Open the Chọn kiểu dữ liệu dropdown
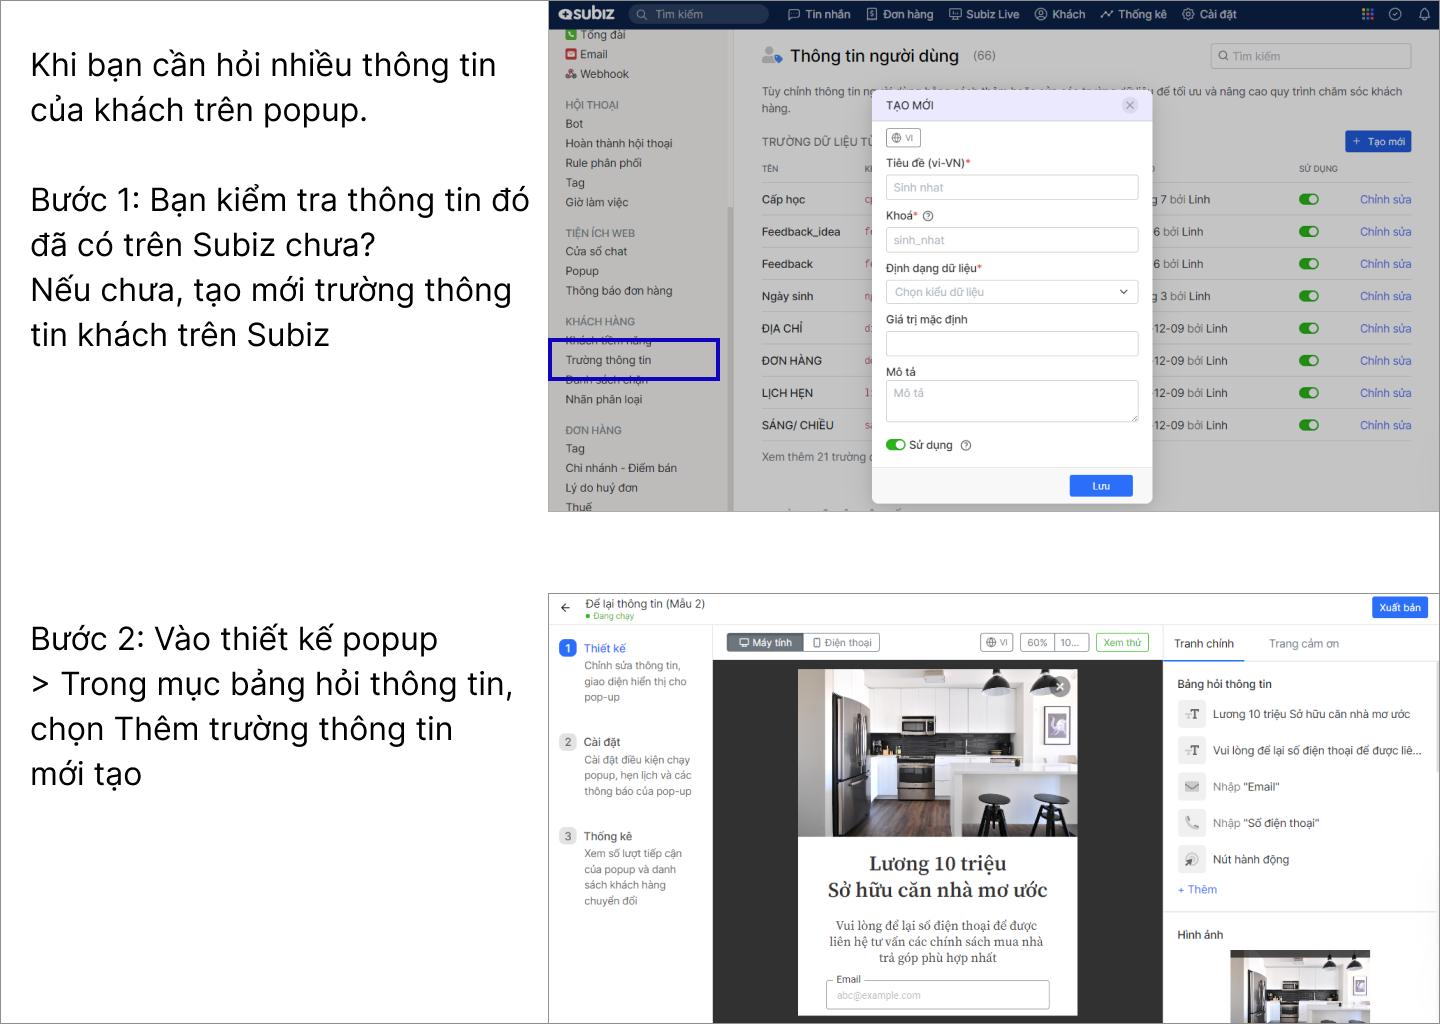 tap(1011, 292)
